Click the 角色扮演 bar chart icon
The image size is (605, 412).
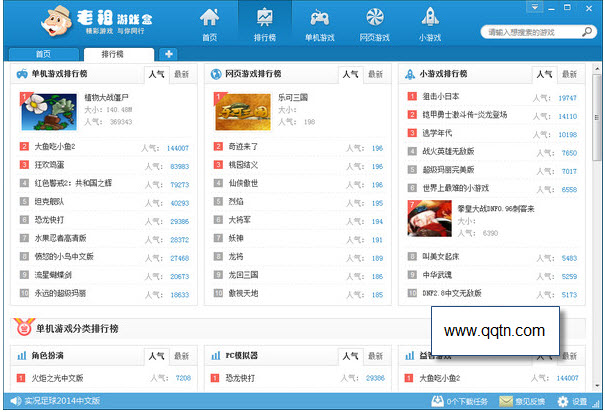click(22, 356)
